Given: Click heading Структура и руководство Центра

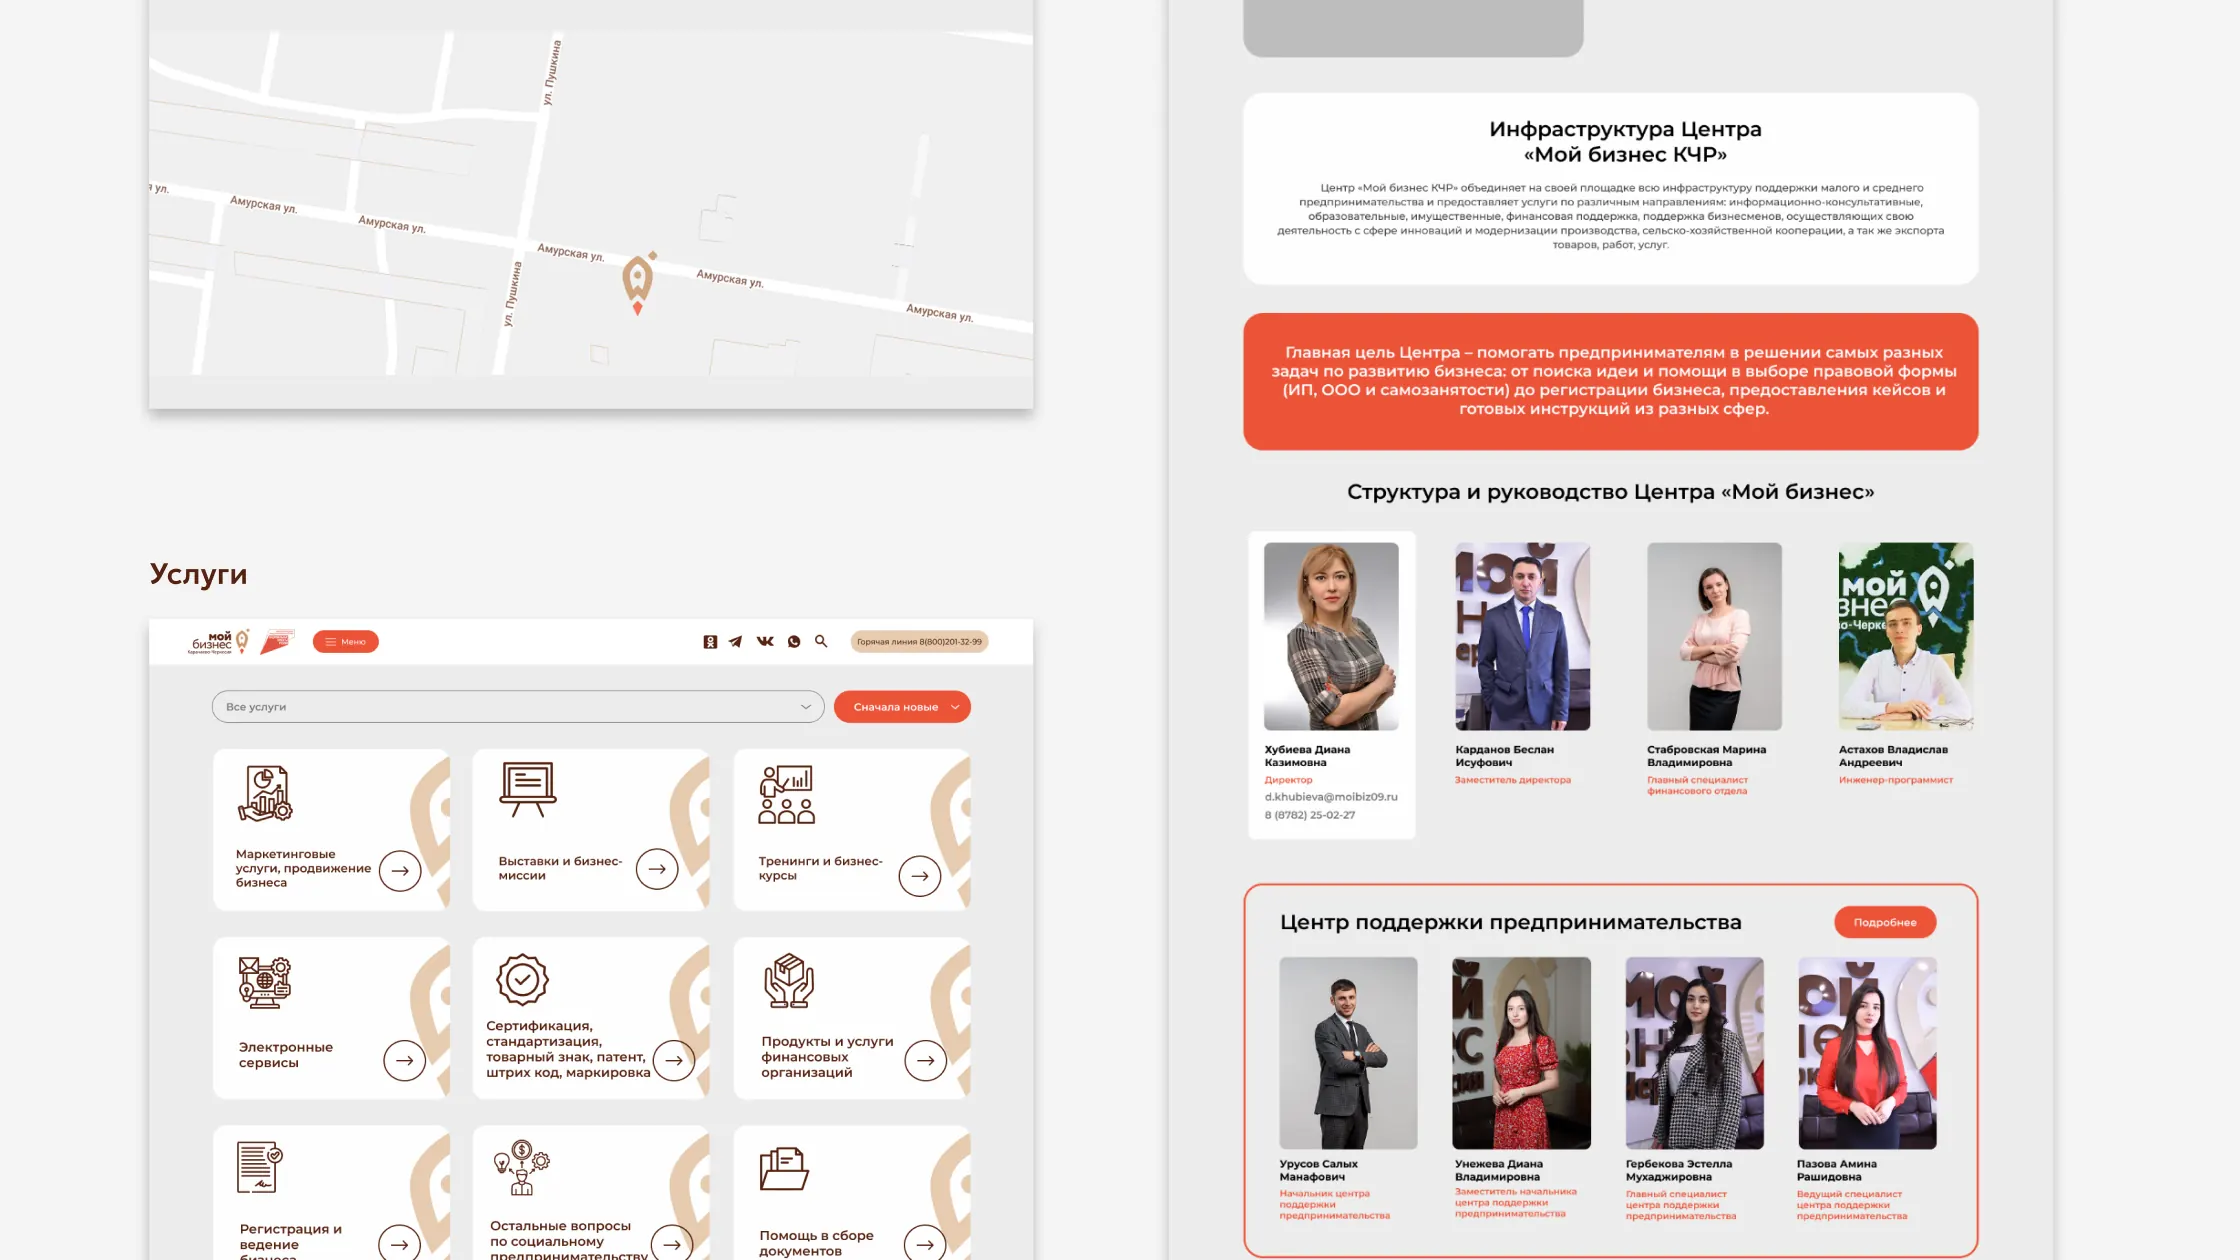Looking at the screenshot, I should 1610,492.
